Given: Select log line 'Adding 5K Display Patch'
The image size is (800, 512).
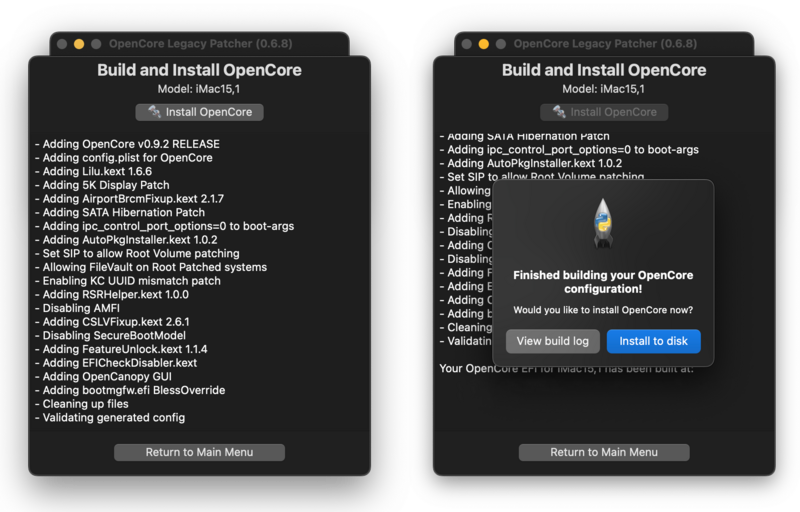Looking at the screenshot, I should click(x=102, y=186).
